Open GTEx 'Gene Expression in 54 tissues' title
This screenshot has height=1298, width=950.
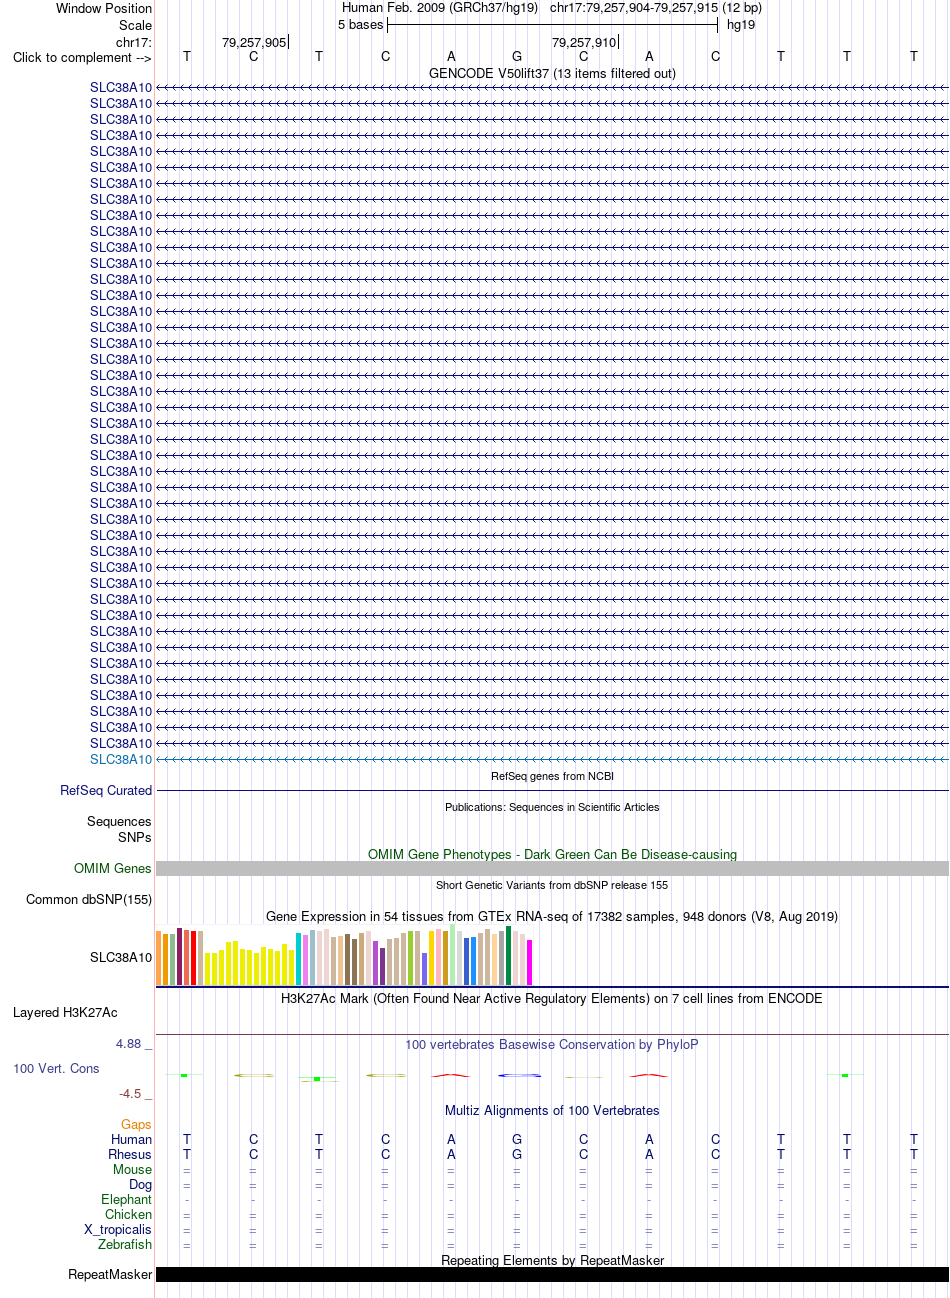(x=552, y=916)
